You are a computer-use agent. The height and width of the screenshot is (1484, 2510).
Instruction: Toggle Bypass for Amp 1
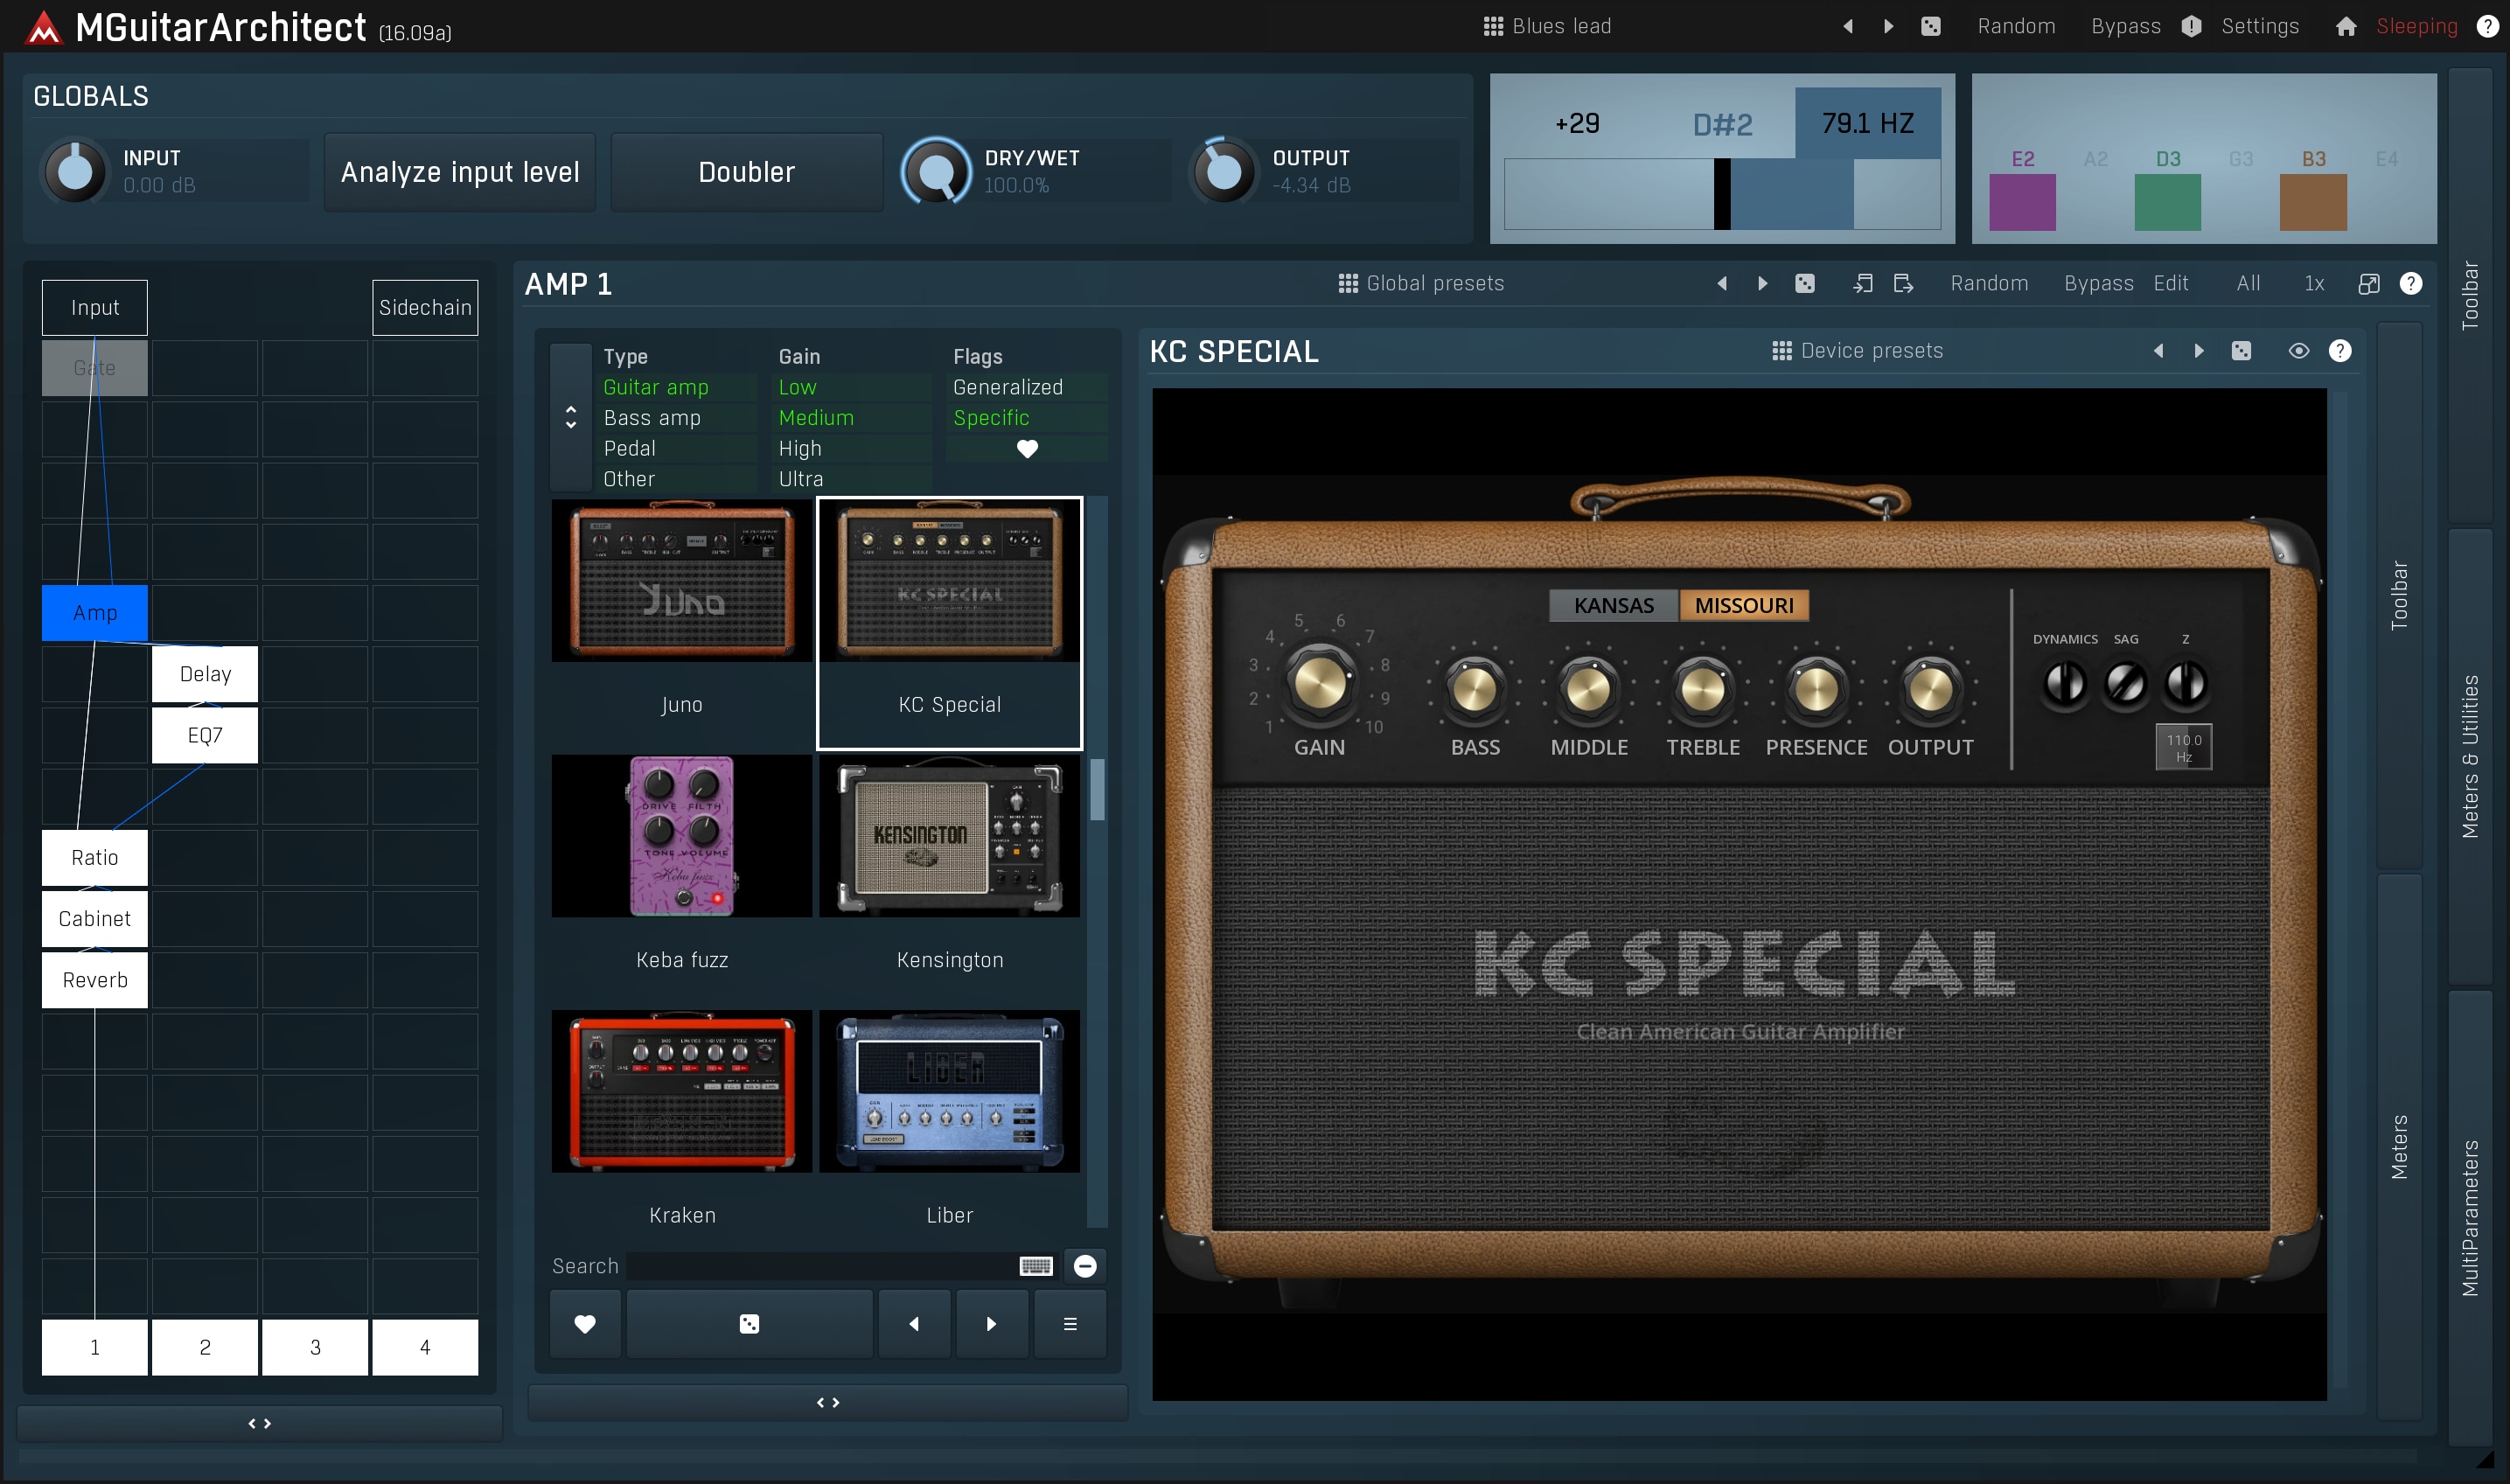[2098, 283]
